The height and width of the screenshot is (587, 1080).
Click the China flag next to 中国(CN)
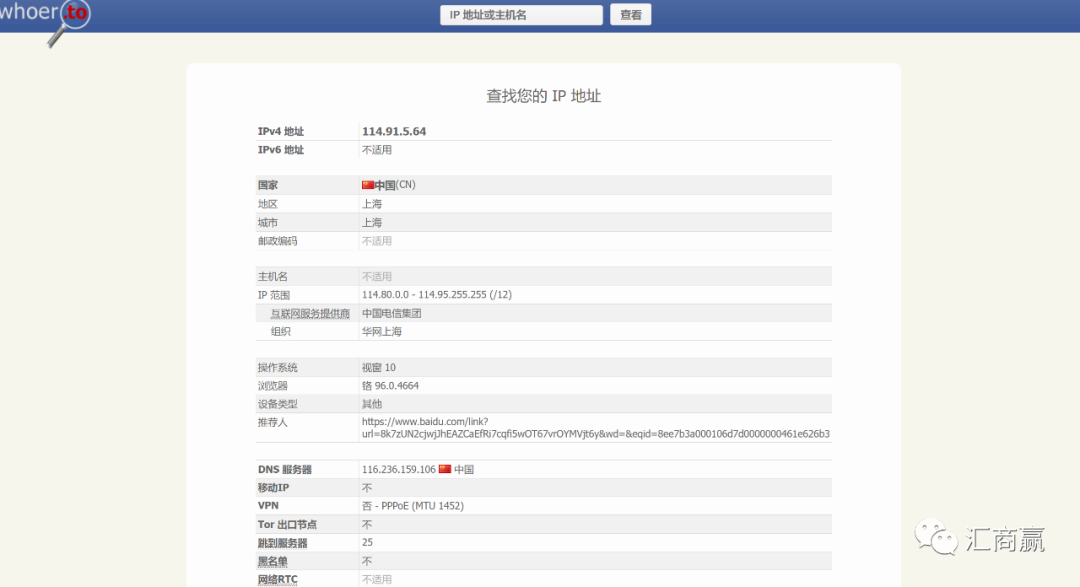pyautogui.click(x=368, y=185)
